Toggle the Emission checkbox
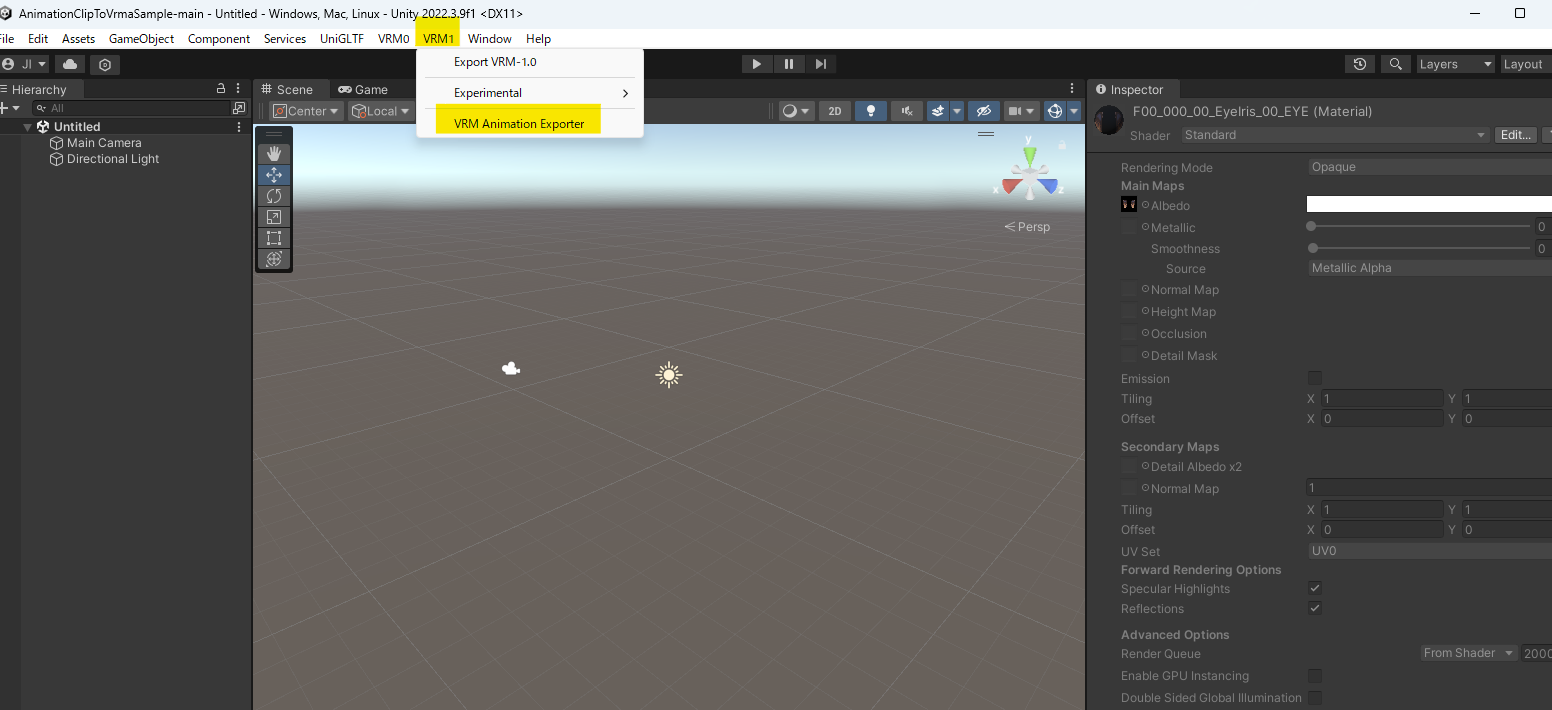Viewport: 1552px width, 710px height. (1315, 378)
